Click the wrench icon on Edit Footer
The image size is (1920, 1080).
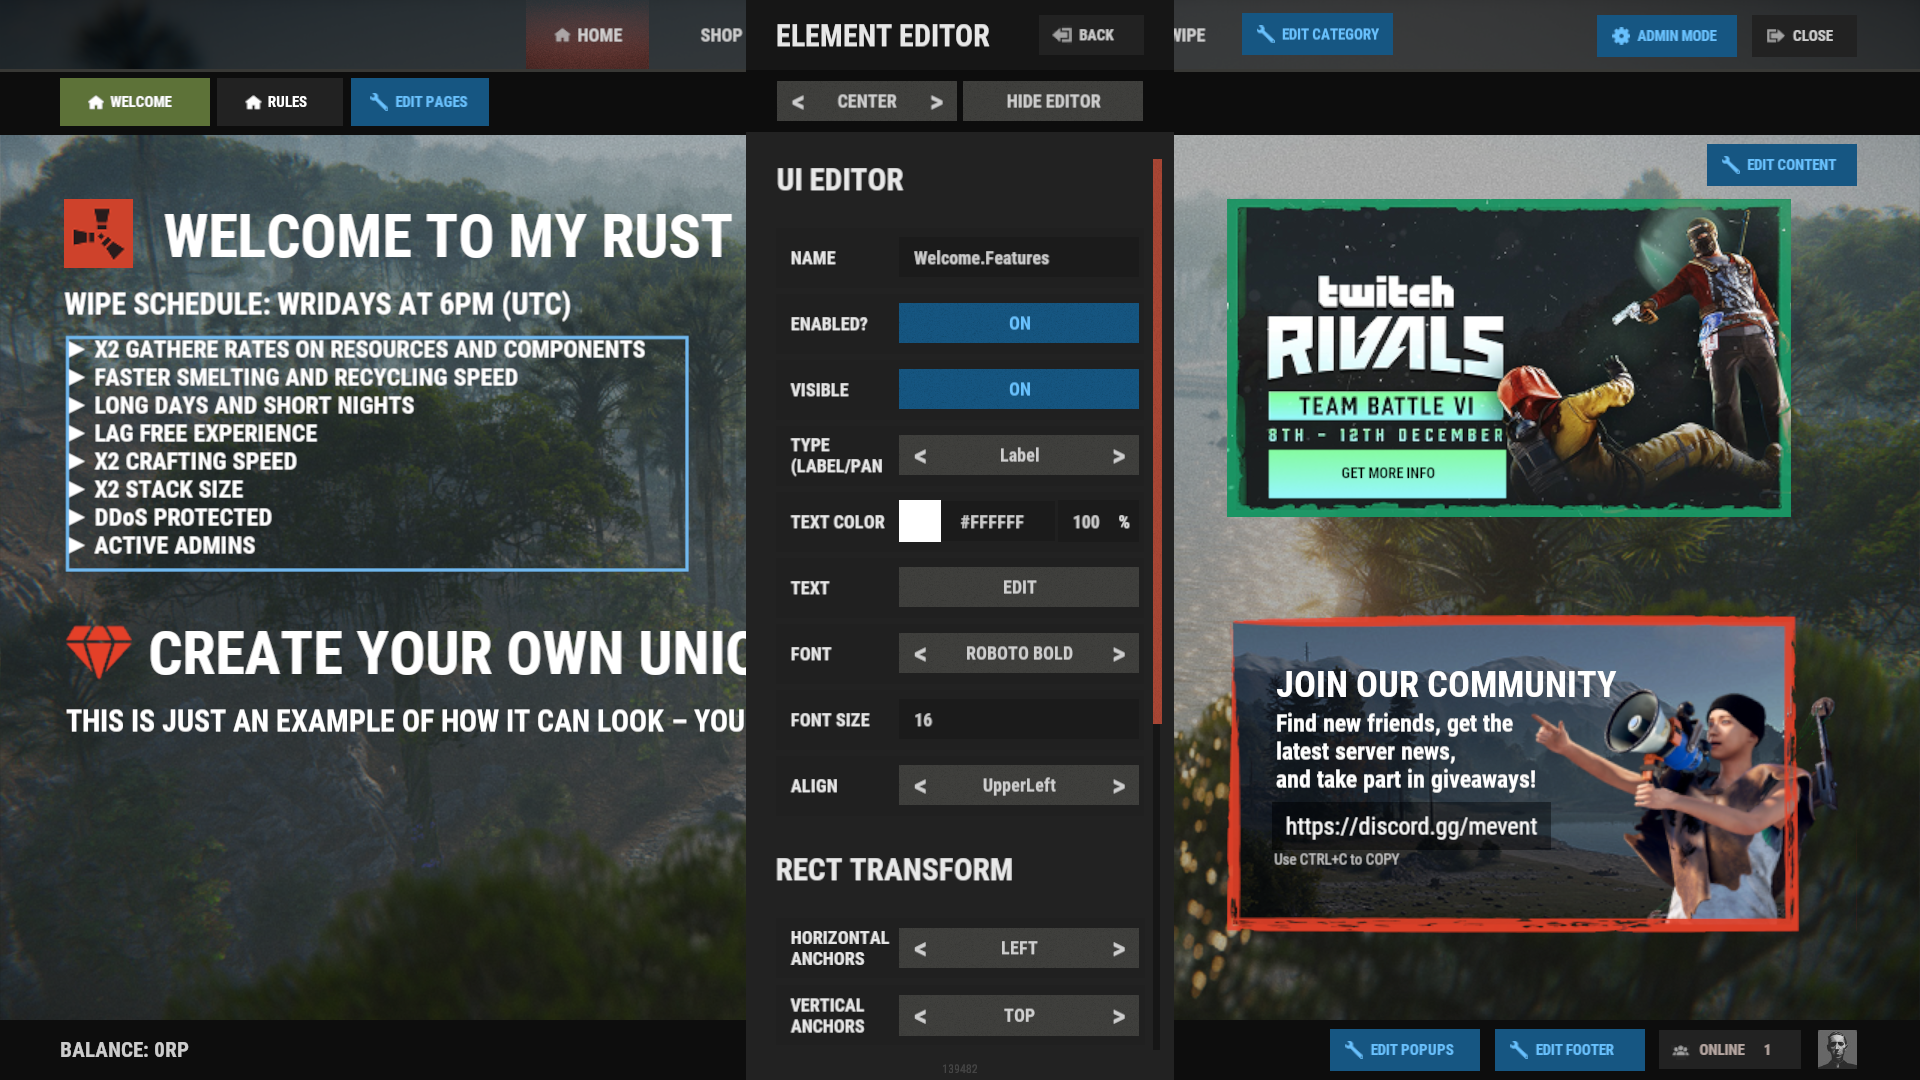tap(1518, 1049)
